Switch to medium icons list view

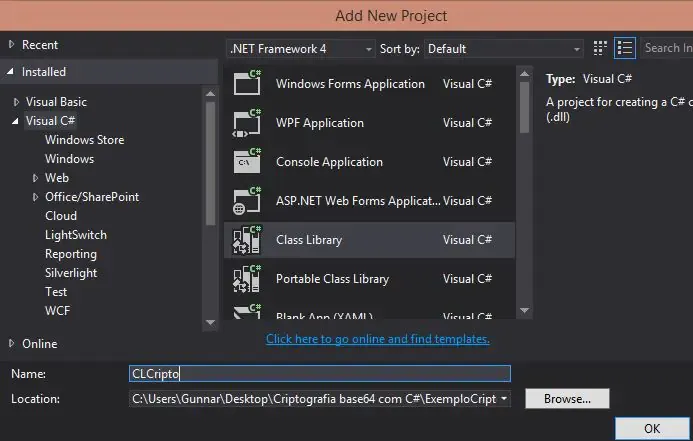click(x=624, y=48)
